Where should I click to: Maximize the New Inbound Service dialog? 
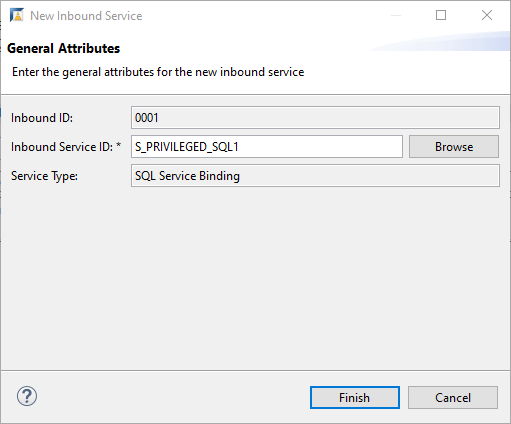441,15
